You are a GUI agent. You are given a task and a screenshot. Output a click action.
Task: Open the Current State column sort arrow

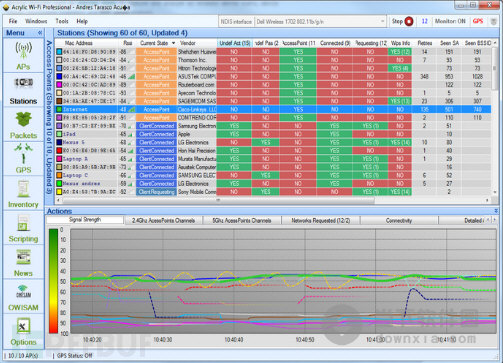[x=173, y=43]
